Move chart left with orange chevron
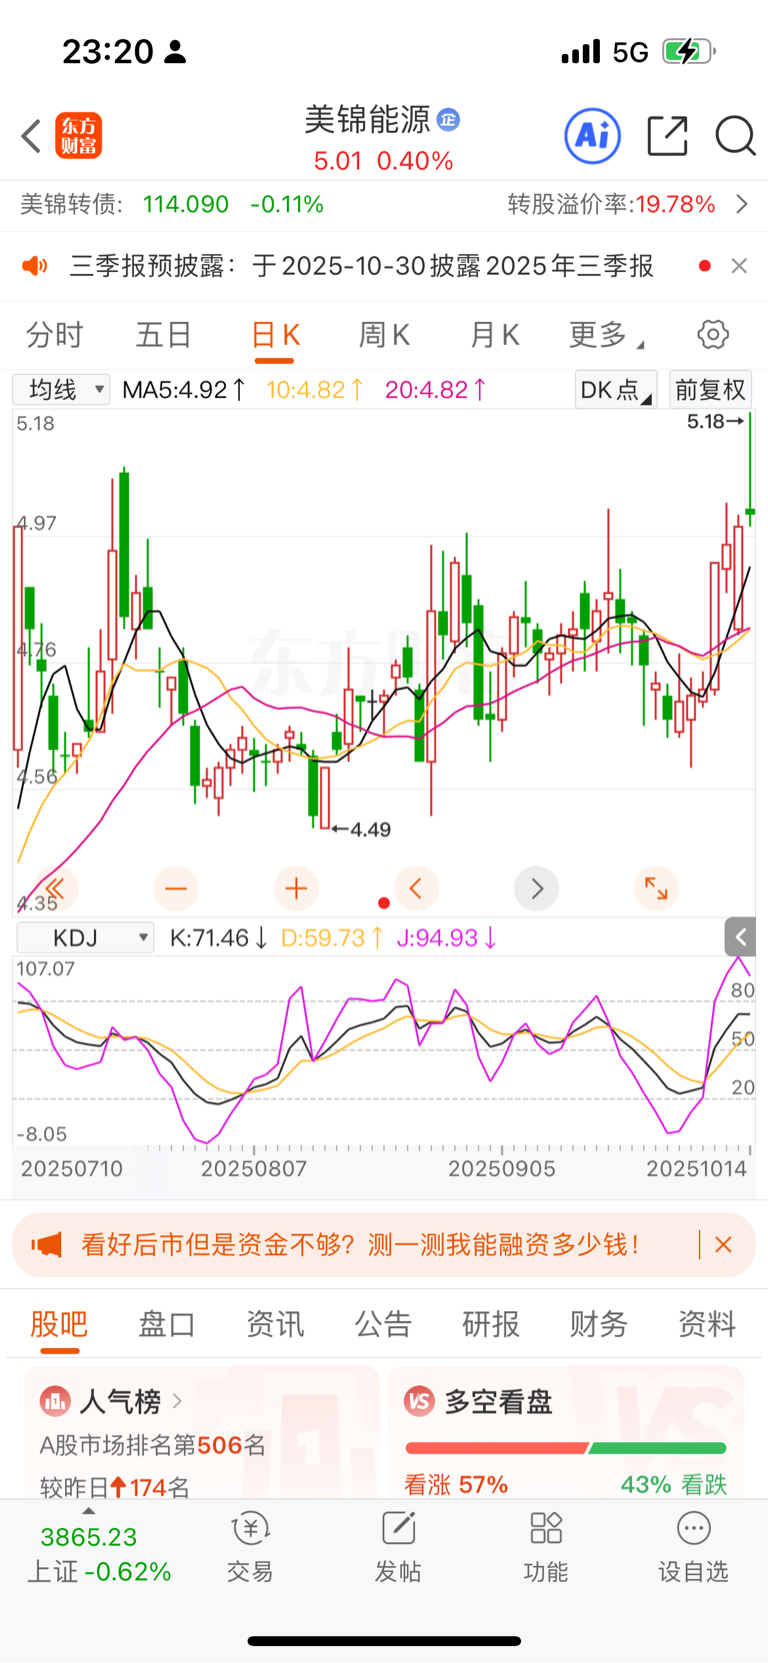This screenshot has width=768, height=1663. 416,888
